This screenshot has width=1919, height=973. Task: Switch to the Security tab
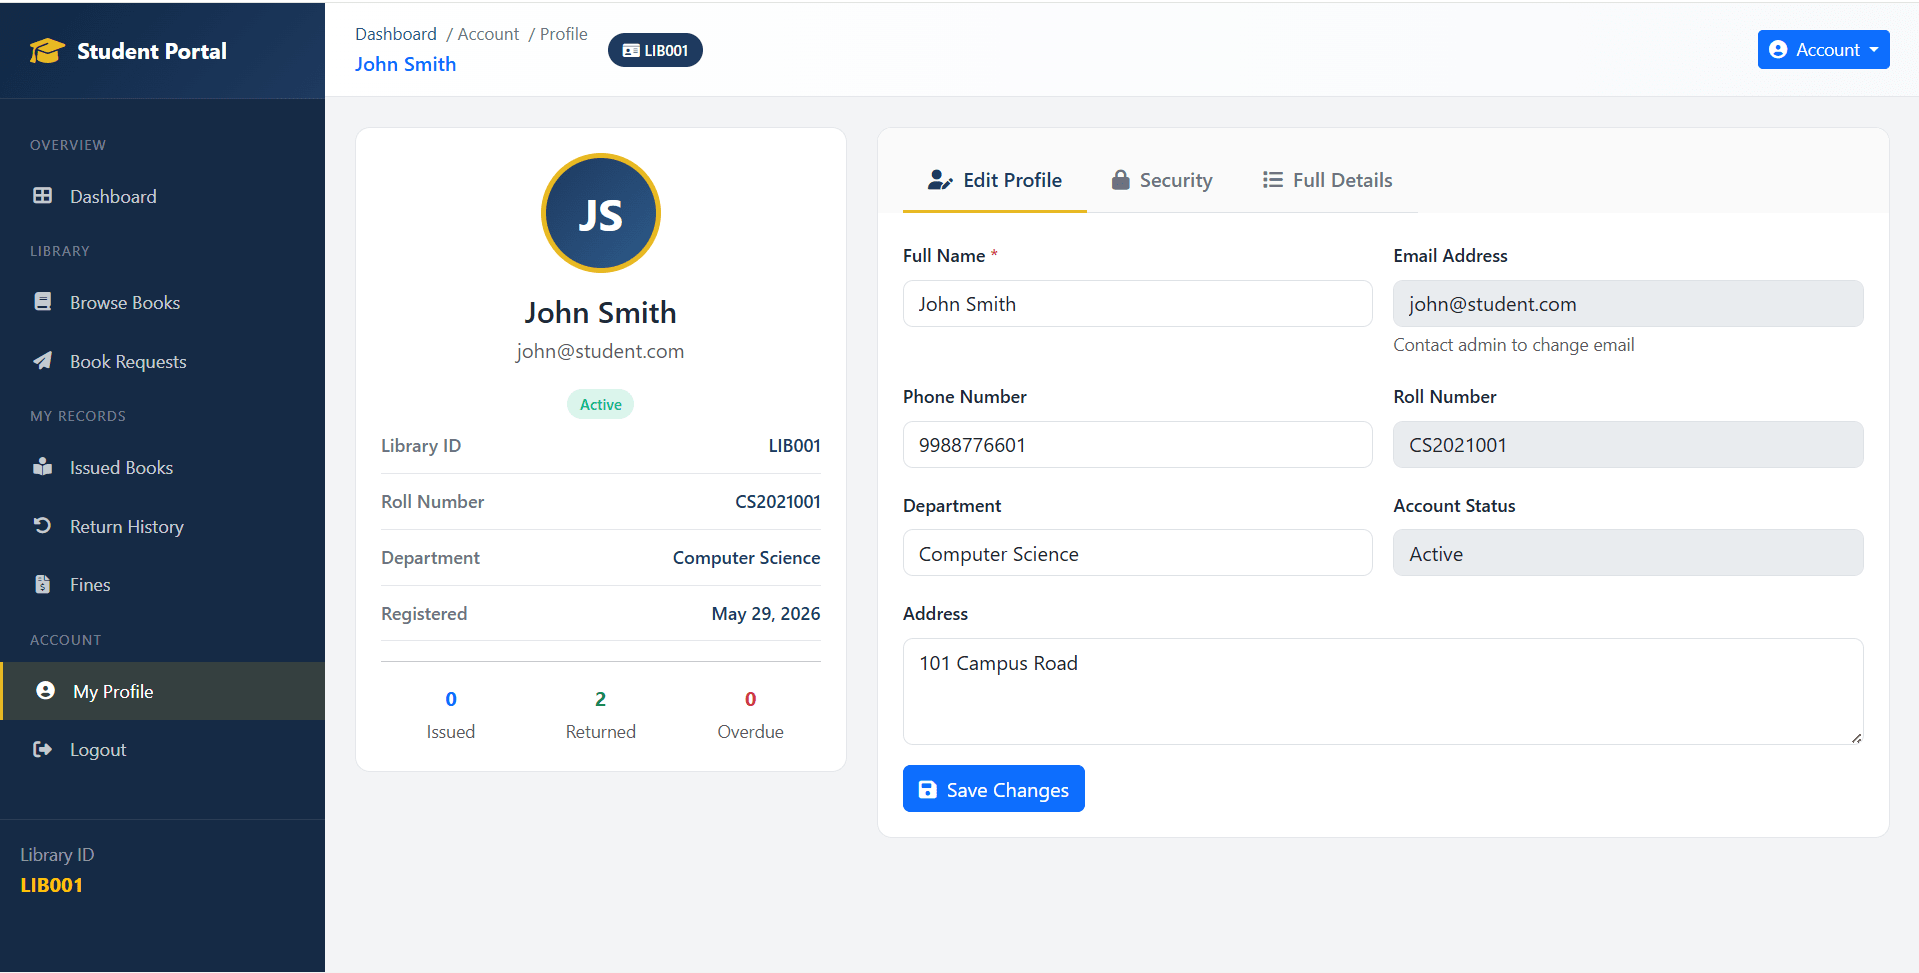1161,180
